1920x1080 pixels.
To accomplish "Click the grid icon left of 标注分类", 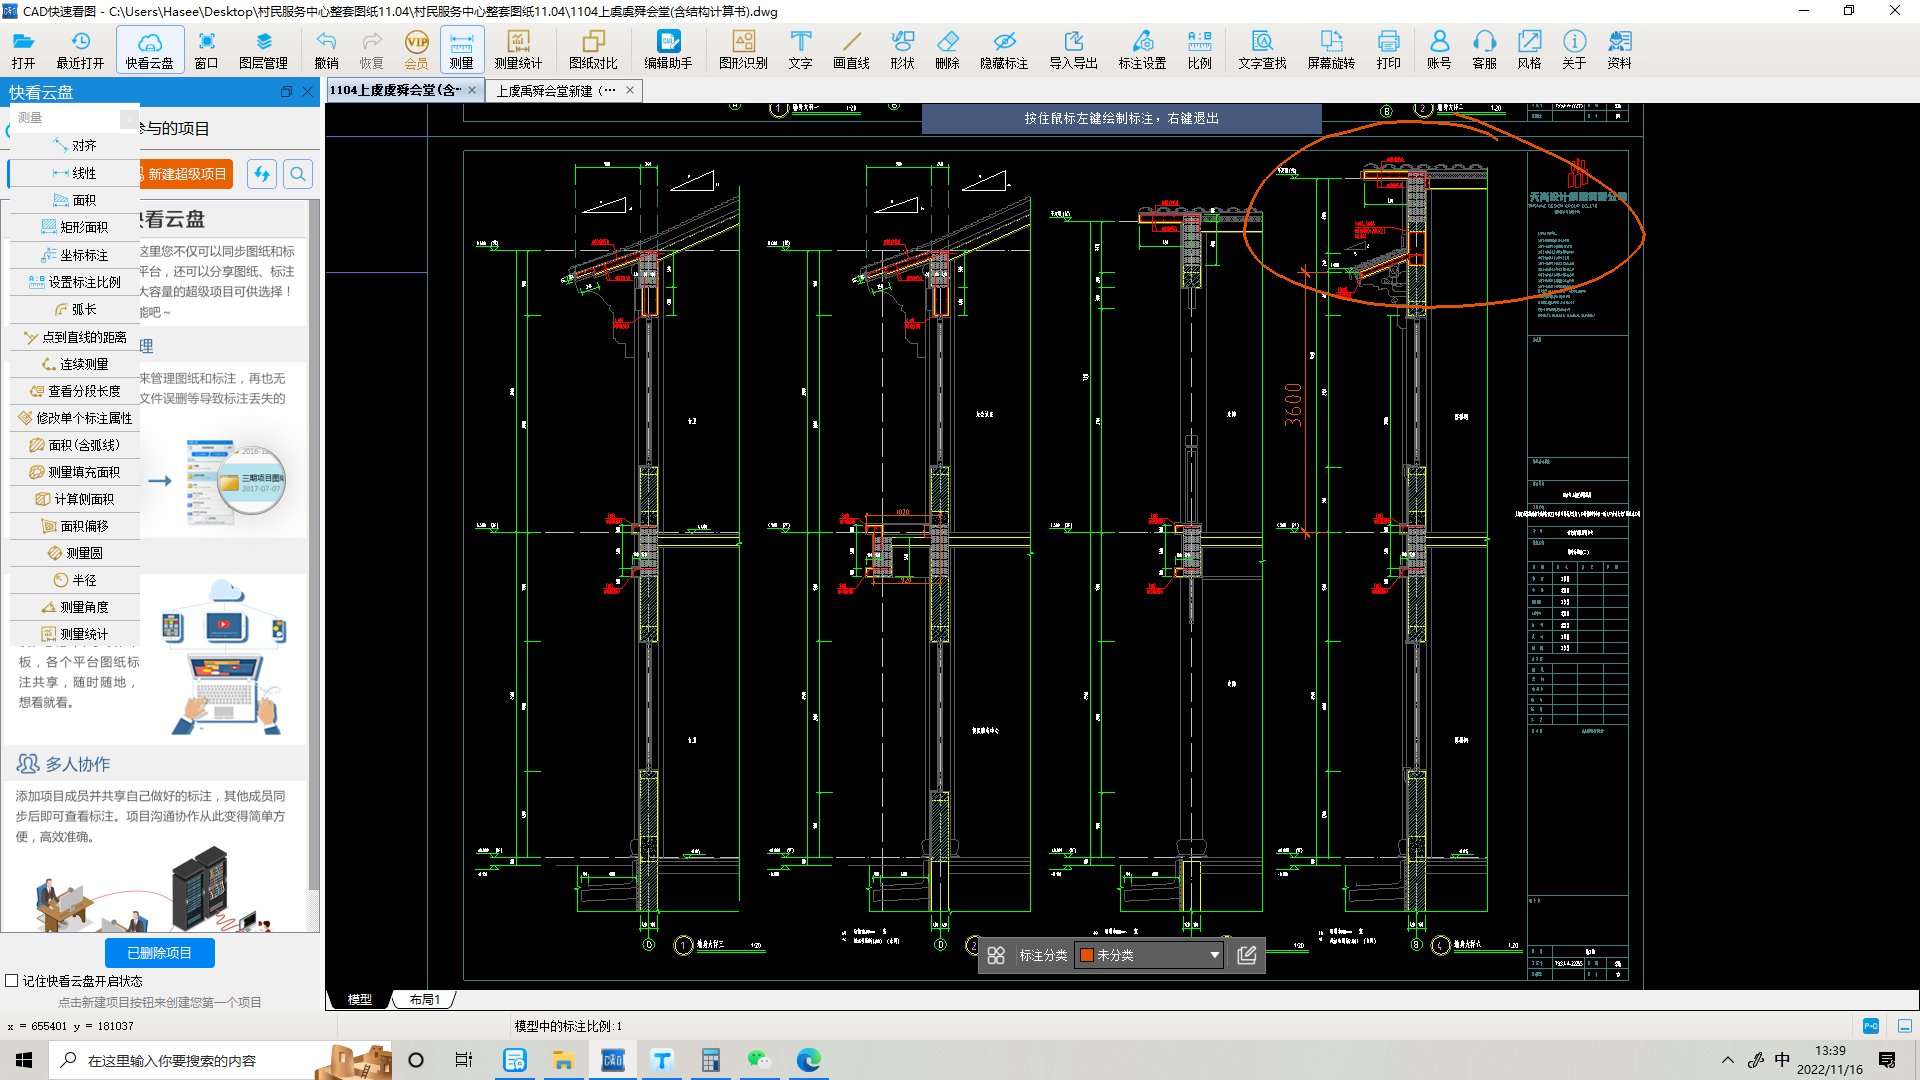I will pyautogui.click(x=996, y=955).
